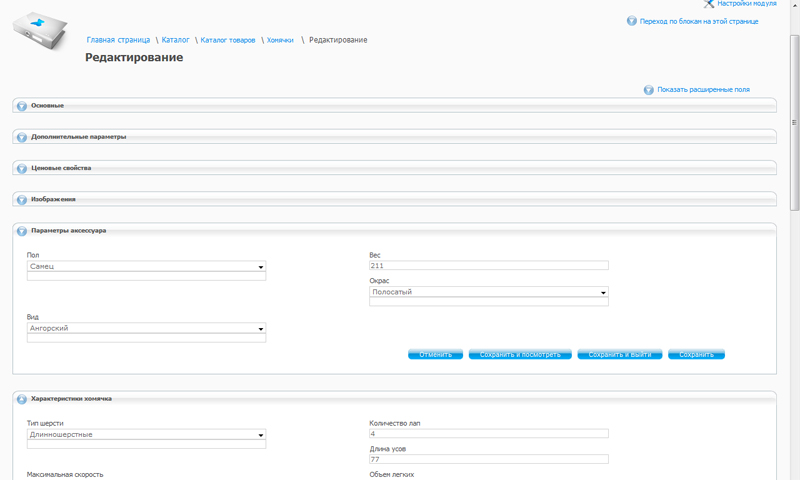The width and height of the screenshot is (800, 480).
Task: Click the round icon of Основные section
Action: point(22,106)
